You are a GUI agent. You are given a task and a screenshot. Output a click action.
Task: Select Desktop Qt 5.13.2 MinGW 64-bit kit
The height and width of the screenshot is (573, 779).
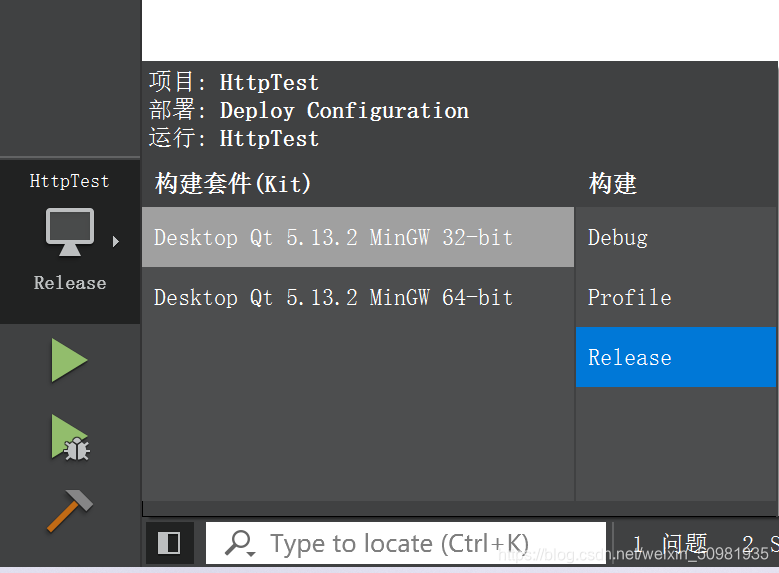tap(358, 297)
